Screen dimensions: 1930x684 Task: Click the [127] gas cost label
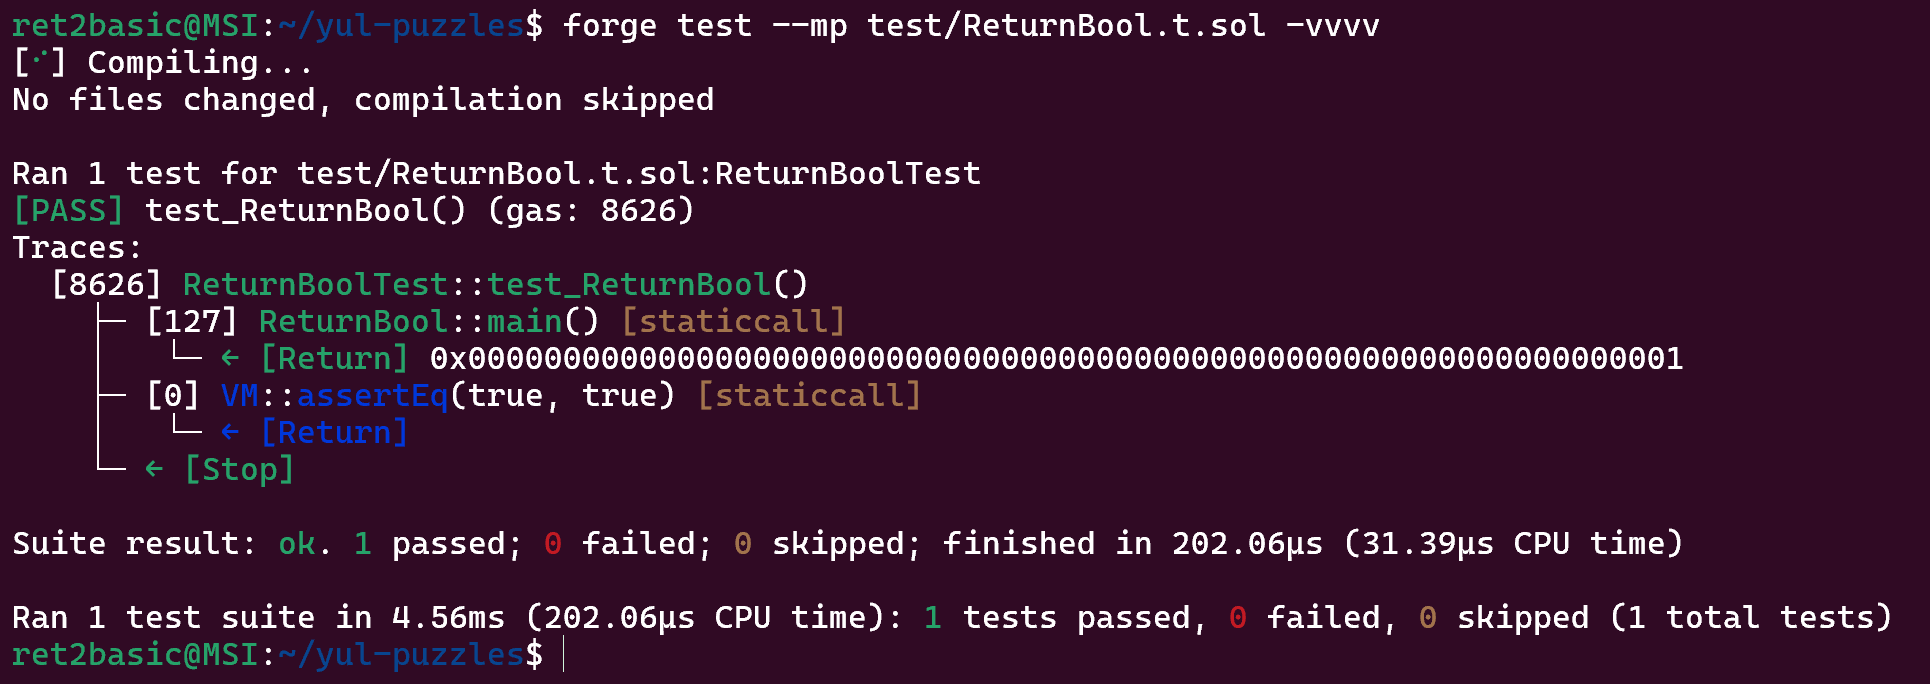(x=192, y=321)
